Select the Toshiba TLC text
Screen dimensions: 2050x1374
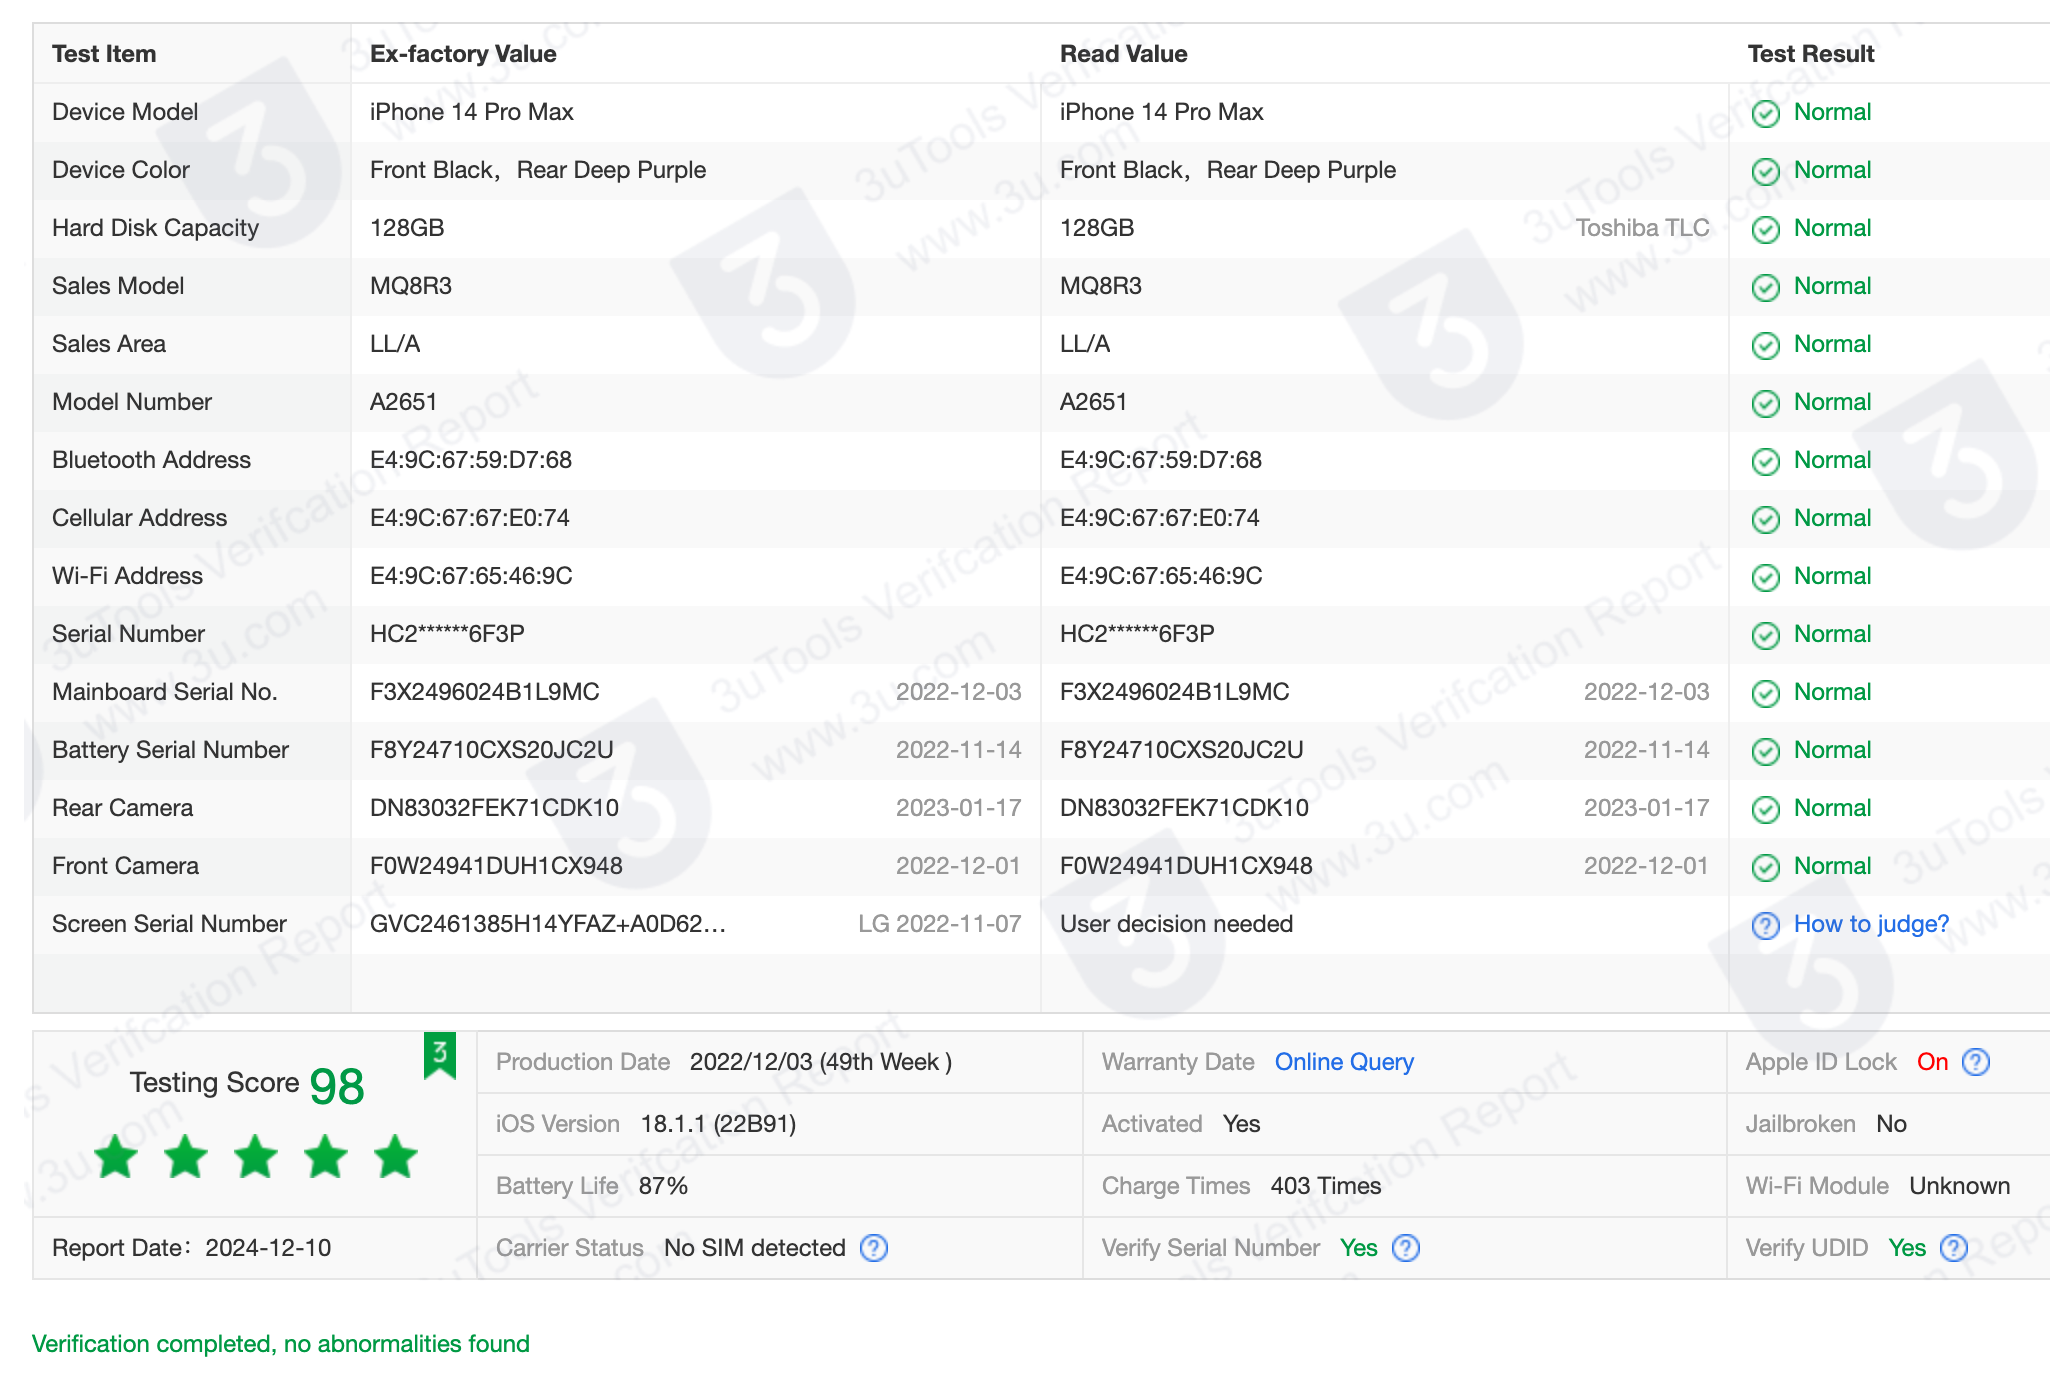[1643, 228]
